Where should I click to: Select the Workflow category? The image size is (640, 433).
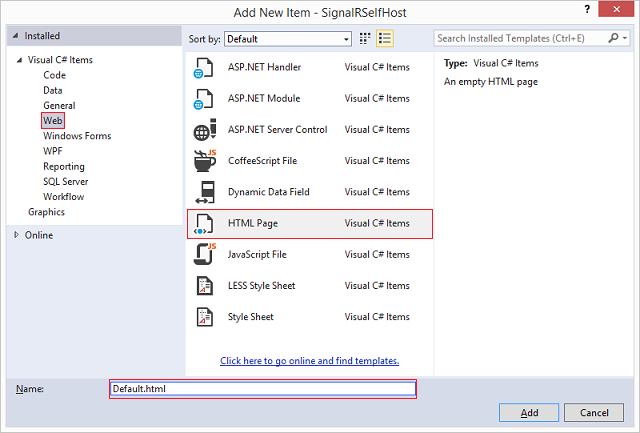[64, 197]
